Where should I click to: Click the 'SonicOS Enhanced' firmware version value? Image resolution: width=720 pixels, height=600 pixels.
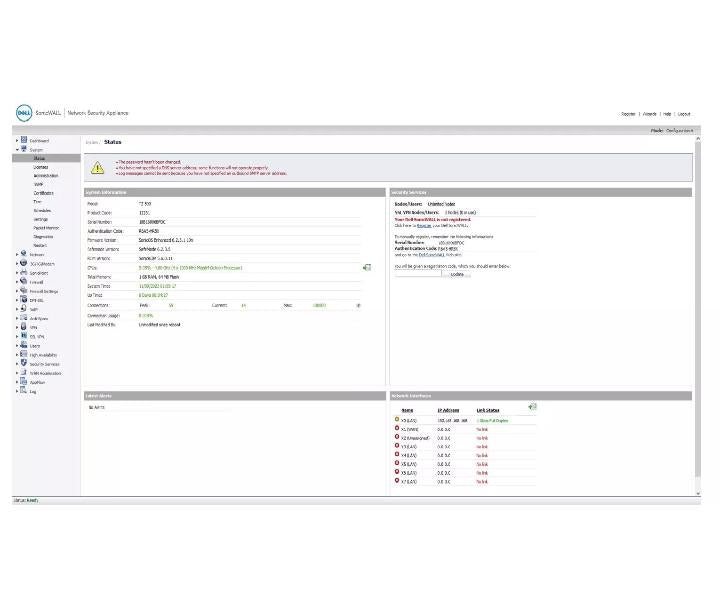click(166, 240)
